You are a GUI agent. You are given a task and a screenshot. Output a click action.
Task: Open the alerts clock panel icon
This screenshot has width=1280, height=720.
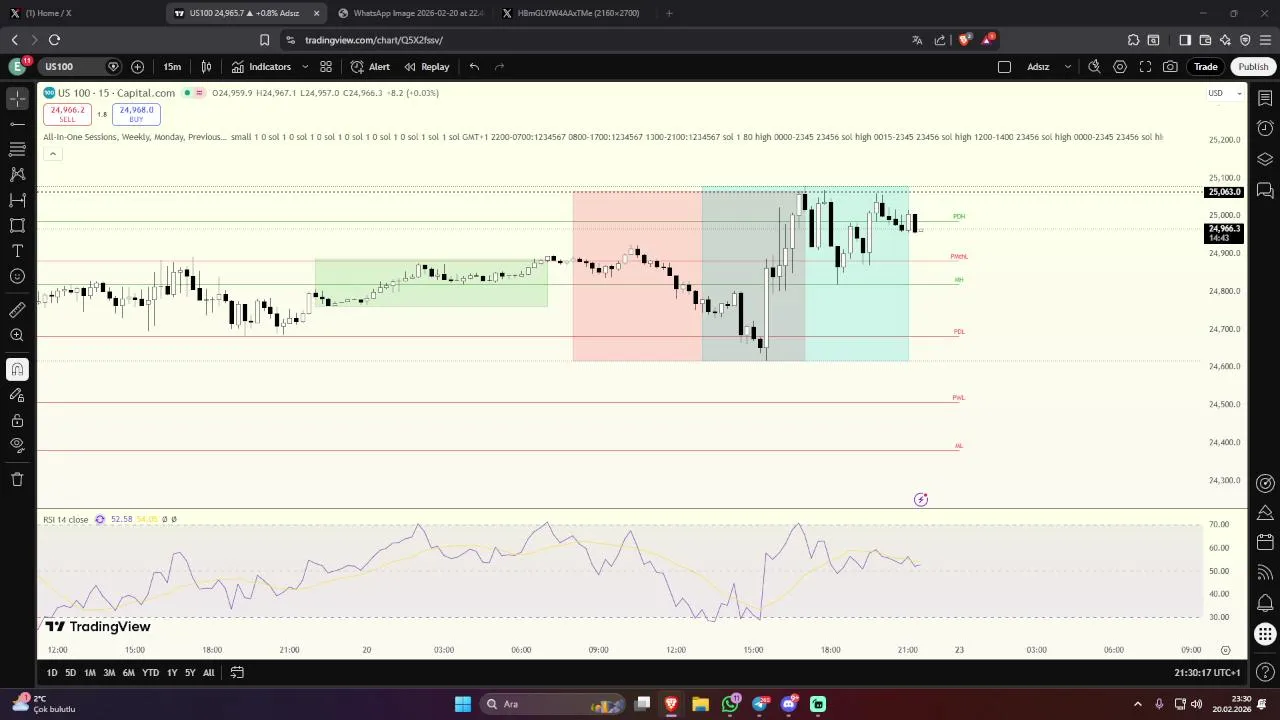[1265, 128]
